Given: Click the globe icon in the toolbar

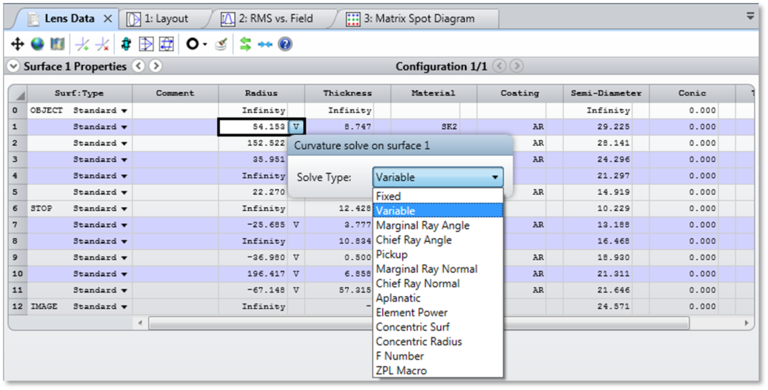Looking at the screenshot, I should click(37, 45).
